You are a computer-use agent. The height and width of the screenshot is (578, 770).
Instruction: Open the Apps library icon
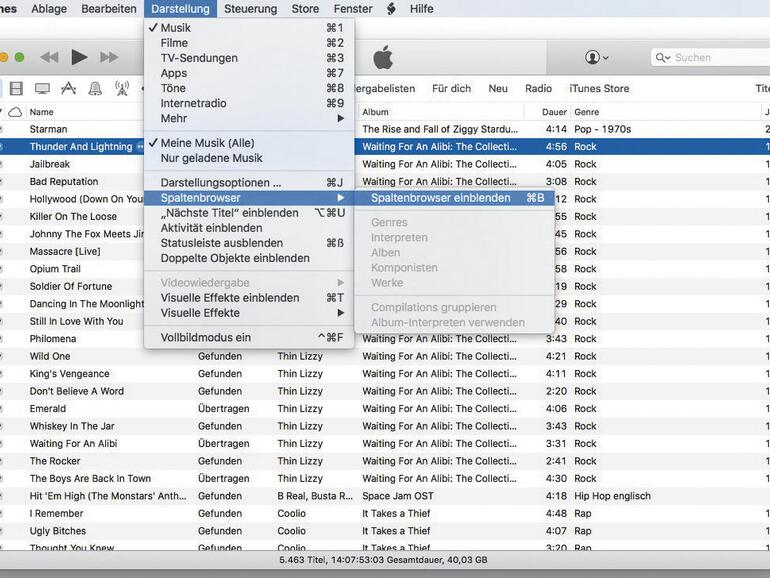coord(69,89)
